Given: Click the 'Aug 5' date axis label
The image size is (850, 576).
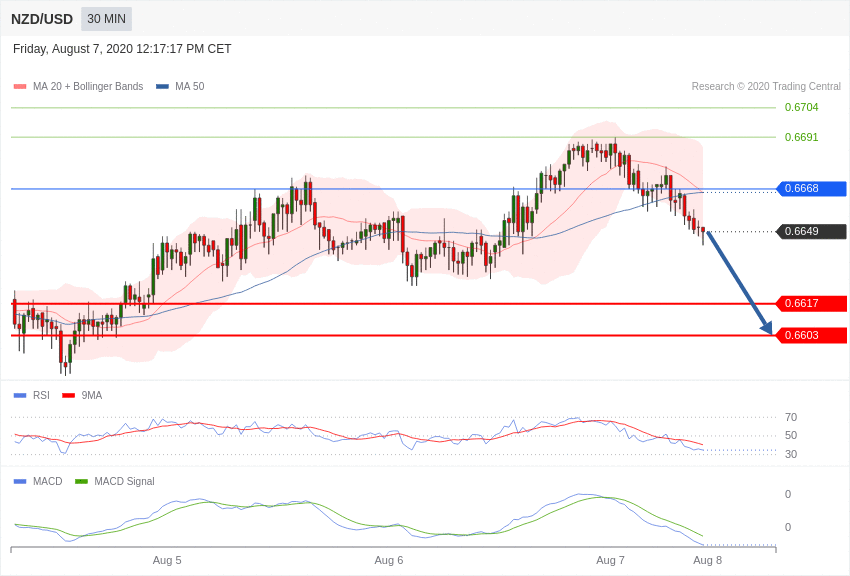Looking at the screenshot, I should 167,560.
